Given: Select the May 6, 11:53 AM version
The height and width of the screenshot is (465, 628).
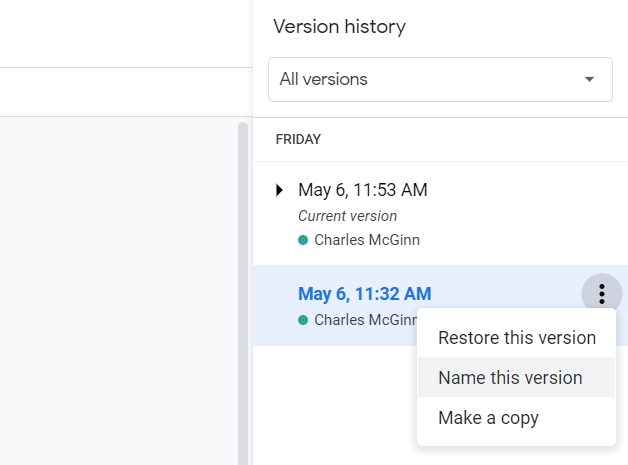Looking at the screenshot, I should (x=363, y=190).
